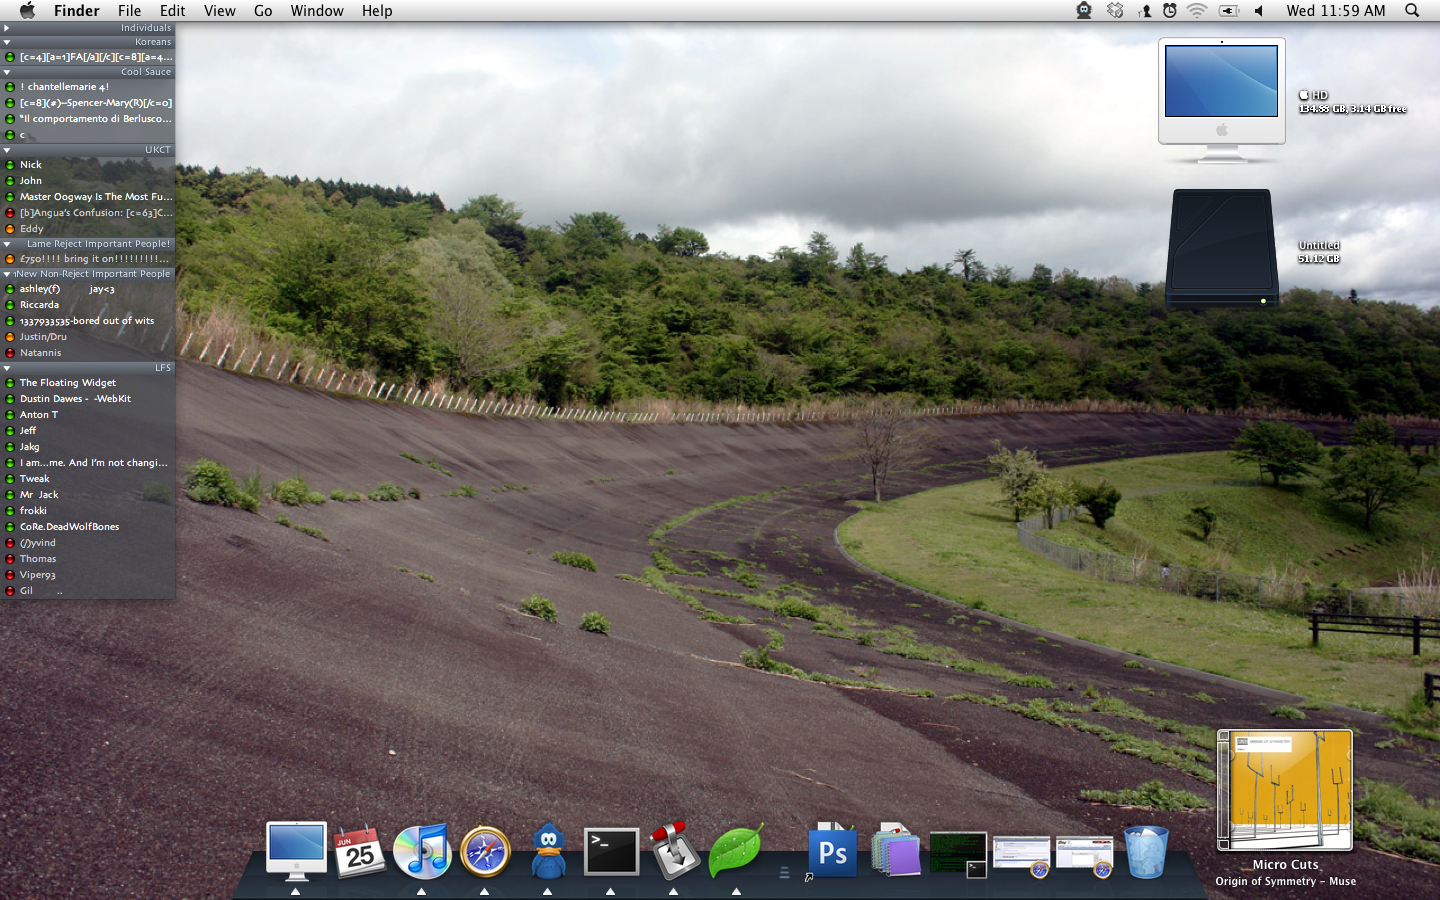The image size is (1440, 900).
Task: Open the Dropbox menu bar icon
Action: [x=1115, y=11]
